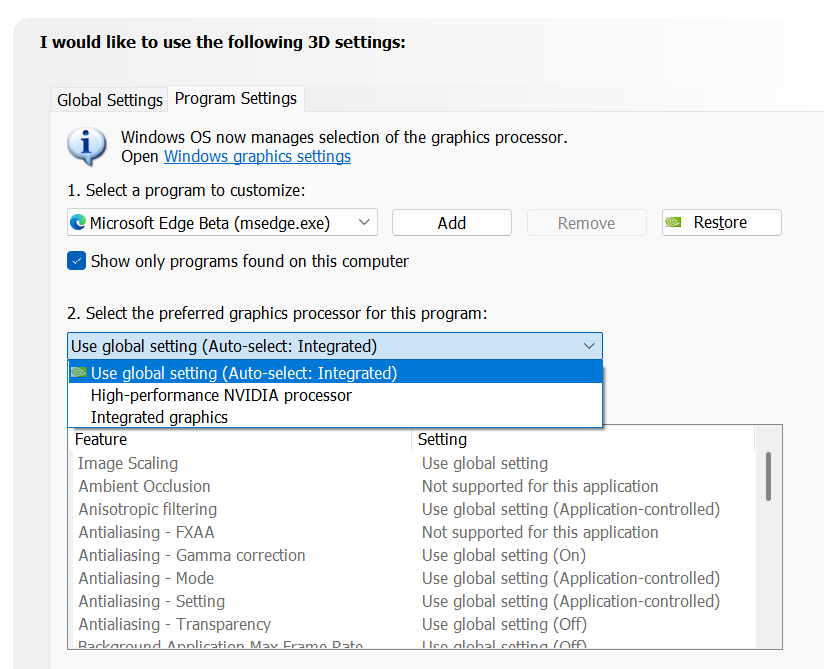Switch to the Global Settings tab
The image size is (824, 669).
[109, 99]
